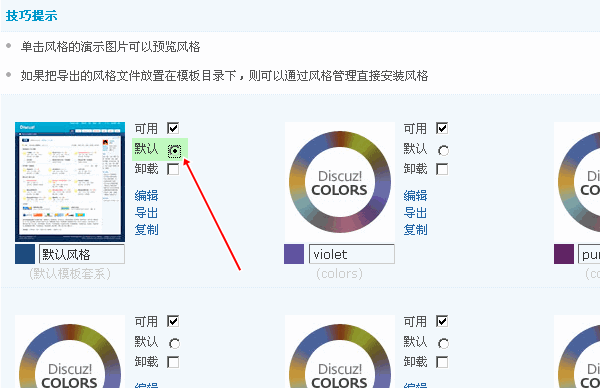Open 编辑 link for violet style
This screenshot has width=600, height=388.
tap(415, 196)
